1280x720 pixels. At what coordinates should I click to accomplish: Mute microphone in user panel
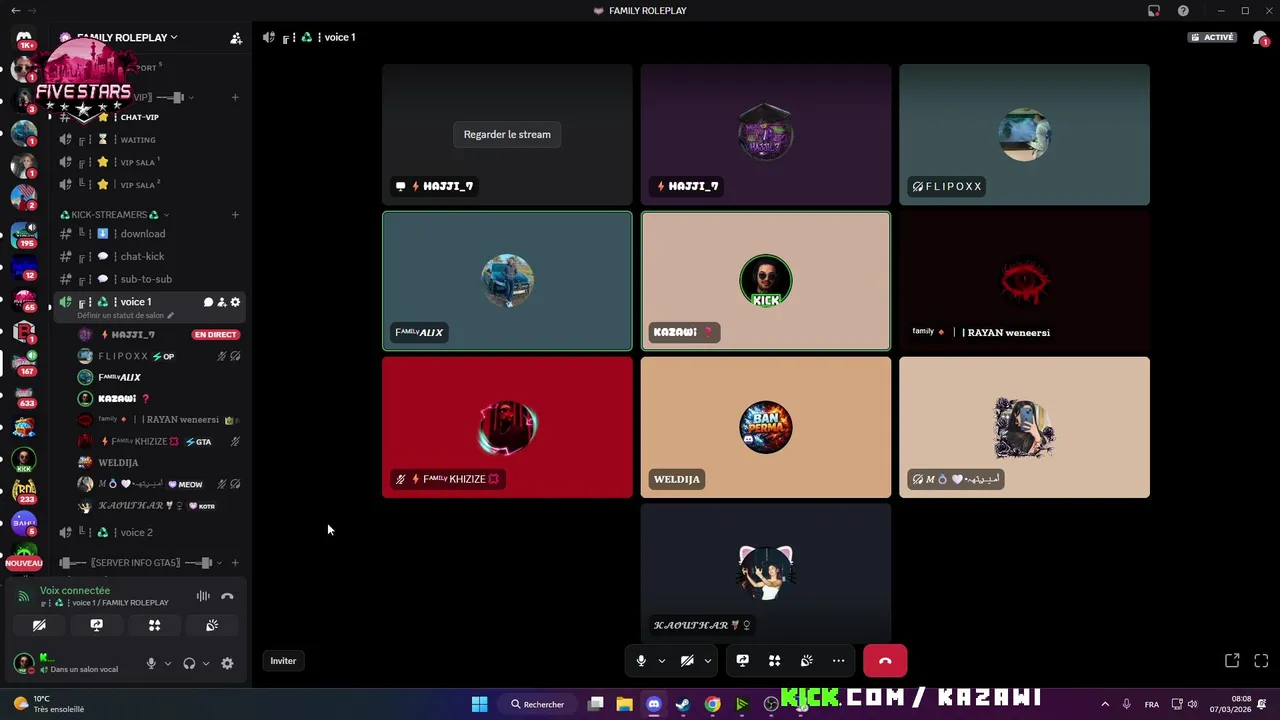click(x=151, y=663)
